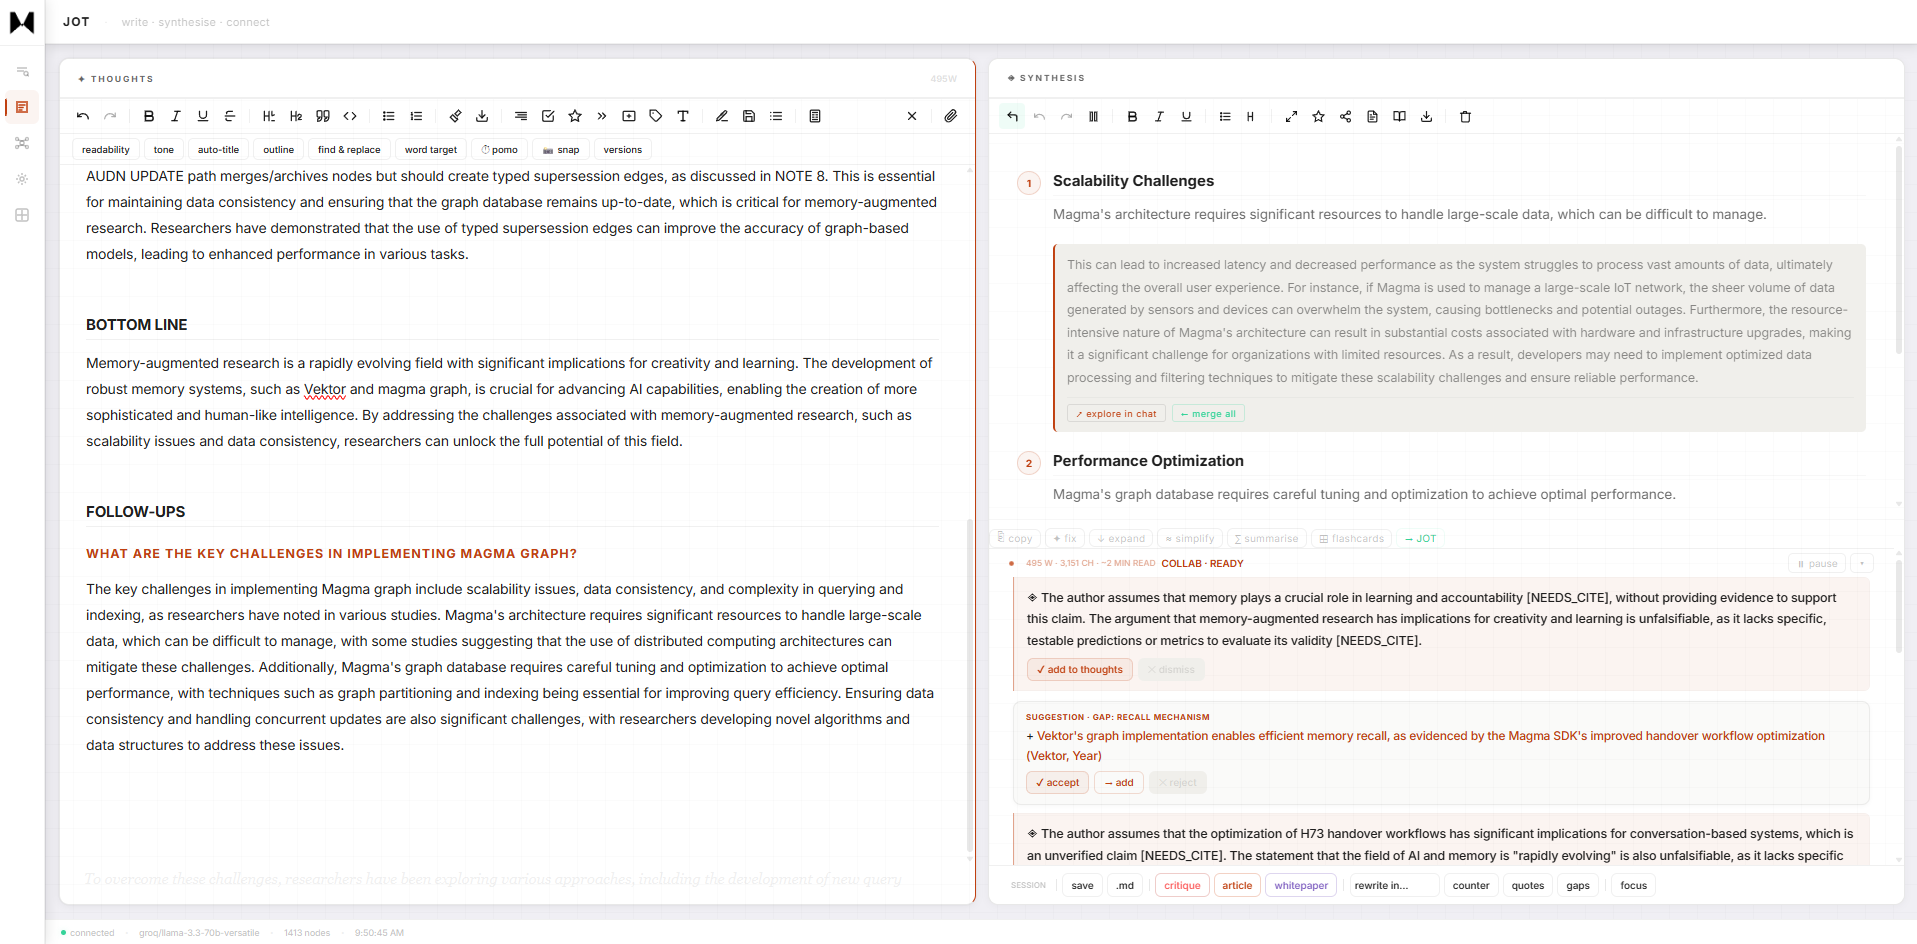Click the download icon in Thoughts toolbar
Viewport: 1917px width, 944px height.
point(482,116)
